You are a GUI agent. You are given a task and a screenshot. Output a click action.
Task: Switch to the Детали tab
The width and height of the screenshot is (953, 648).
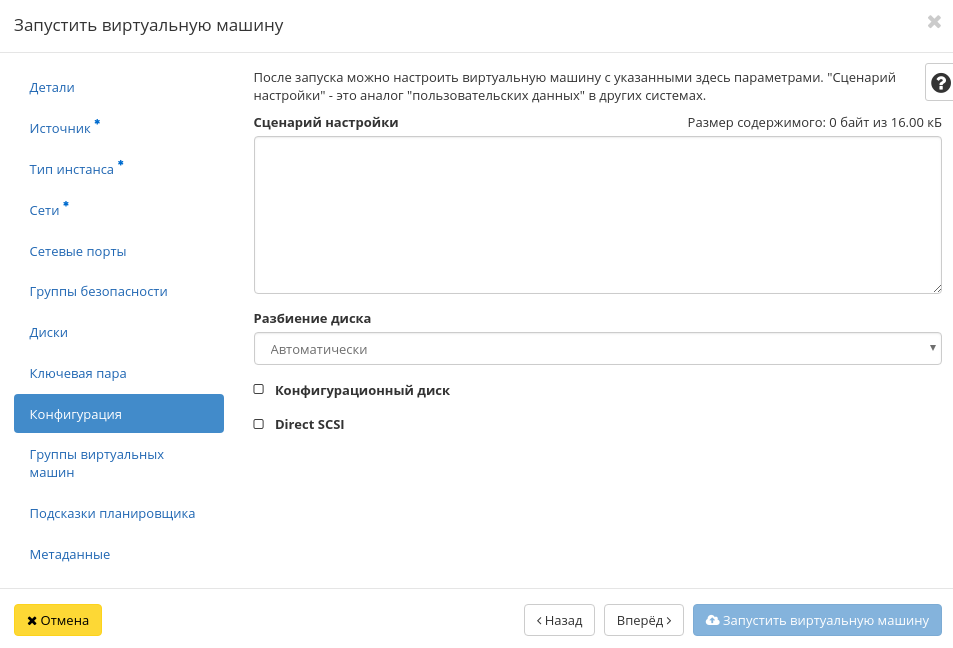pyautogui.click(x=51, y=87)
